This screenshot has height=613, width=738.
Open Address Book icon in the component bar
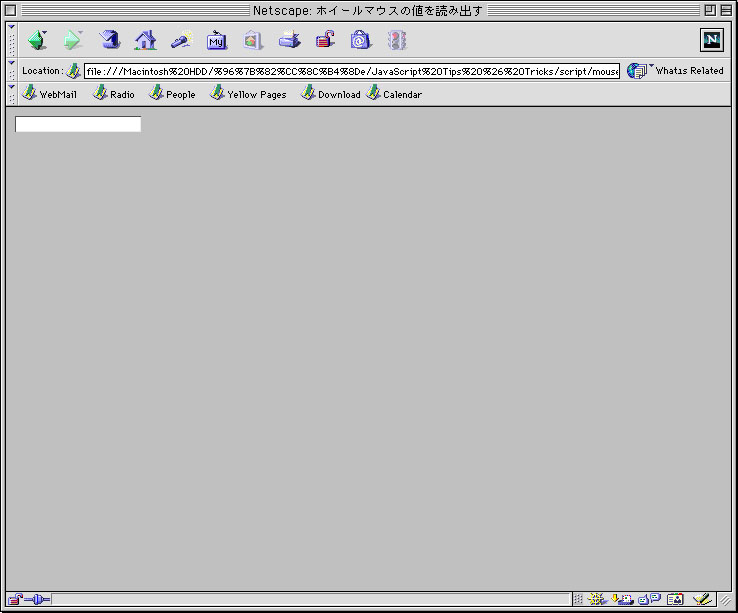[x=675, y=599]
